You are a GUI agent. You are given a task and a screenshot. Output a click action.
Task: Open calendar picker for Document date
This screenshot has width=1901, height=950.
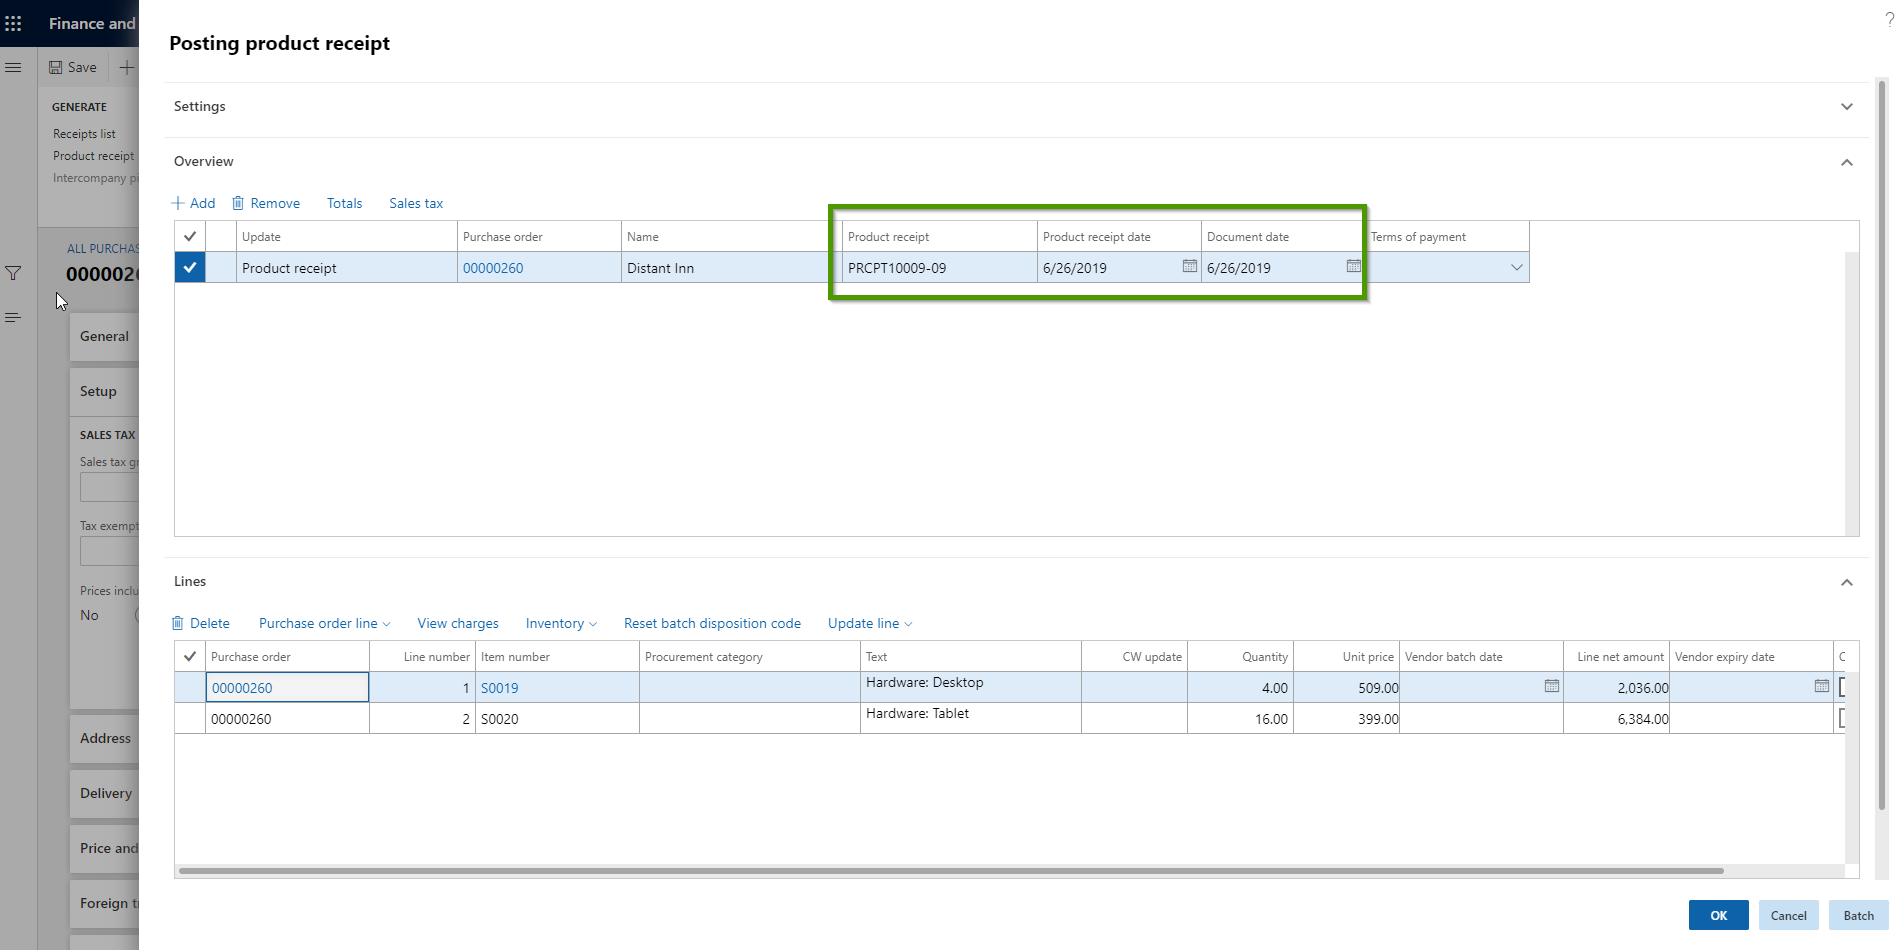click(1353, 266)
